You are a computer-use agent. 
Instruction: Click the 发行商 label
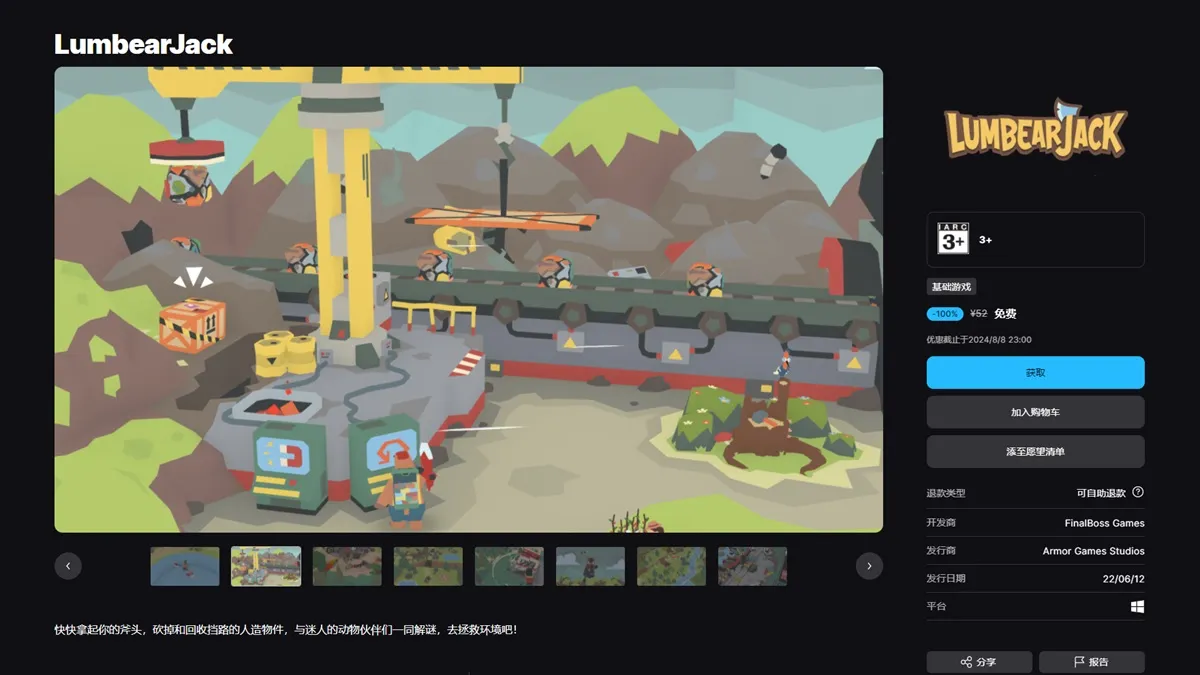coord(942,551)
